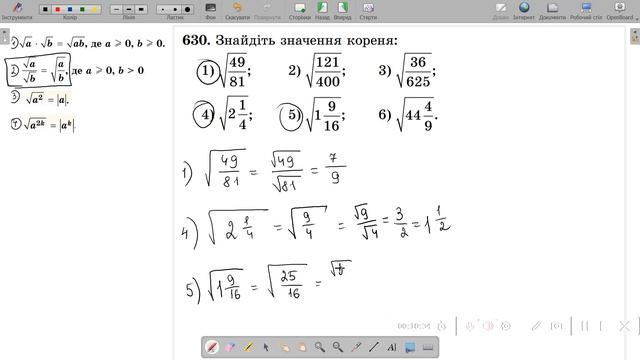Select the highlighter marker tool
Screen dimensions: 640x360
(248, 347)
